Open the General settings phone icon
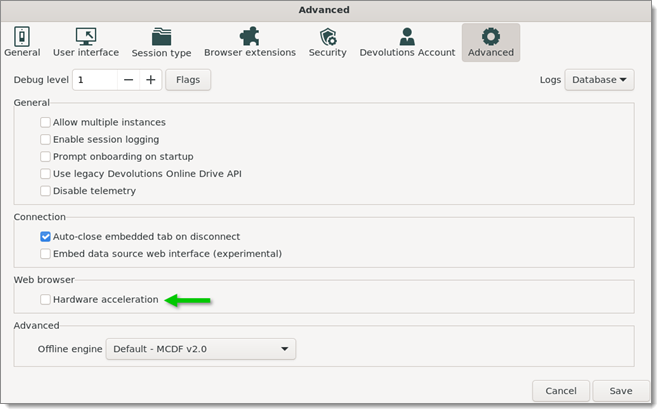This screenshot has width=662, height=414. click(22, 36)
